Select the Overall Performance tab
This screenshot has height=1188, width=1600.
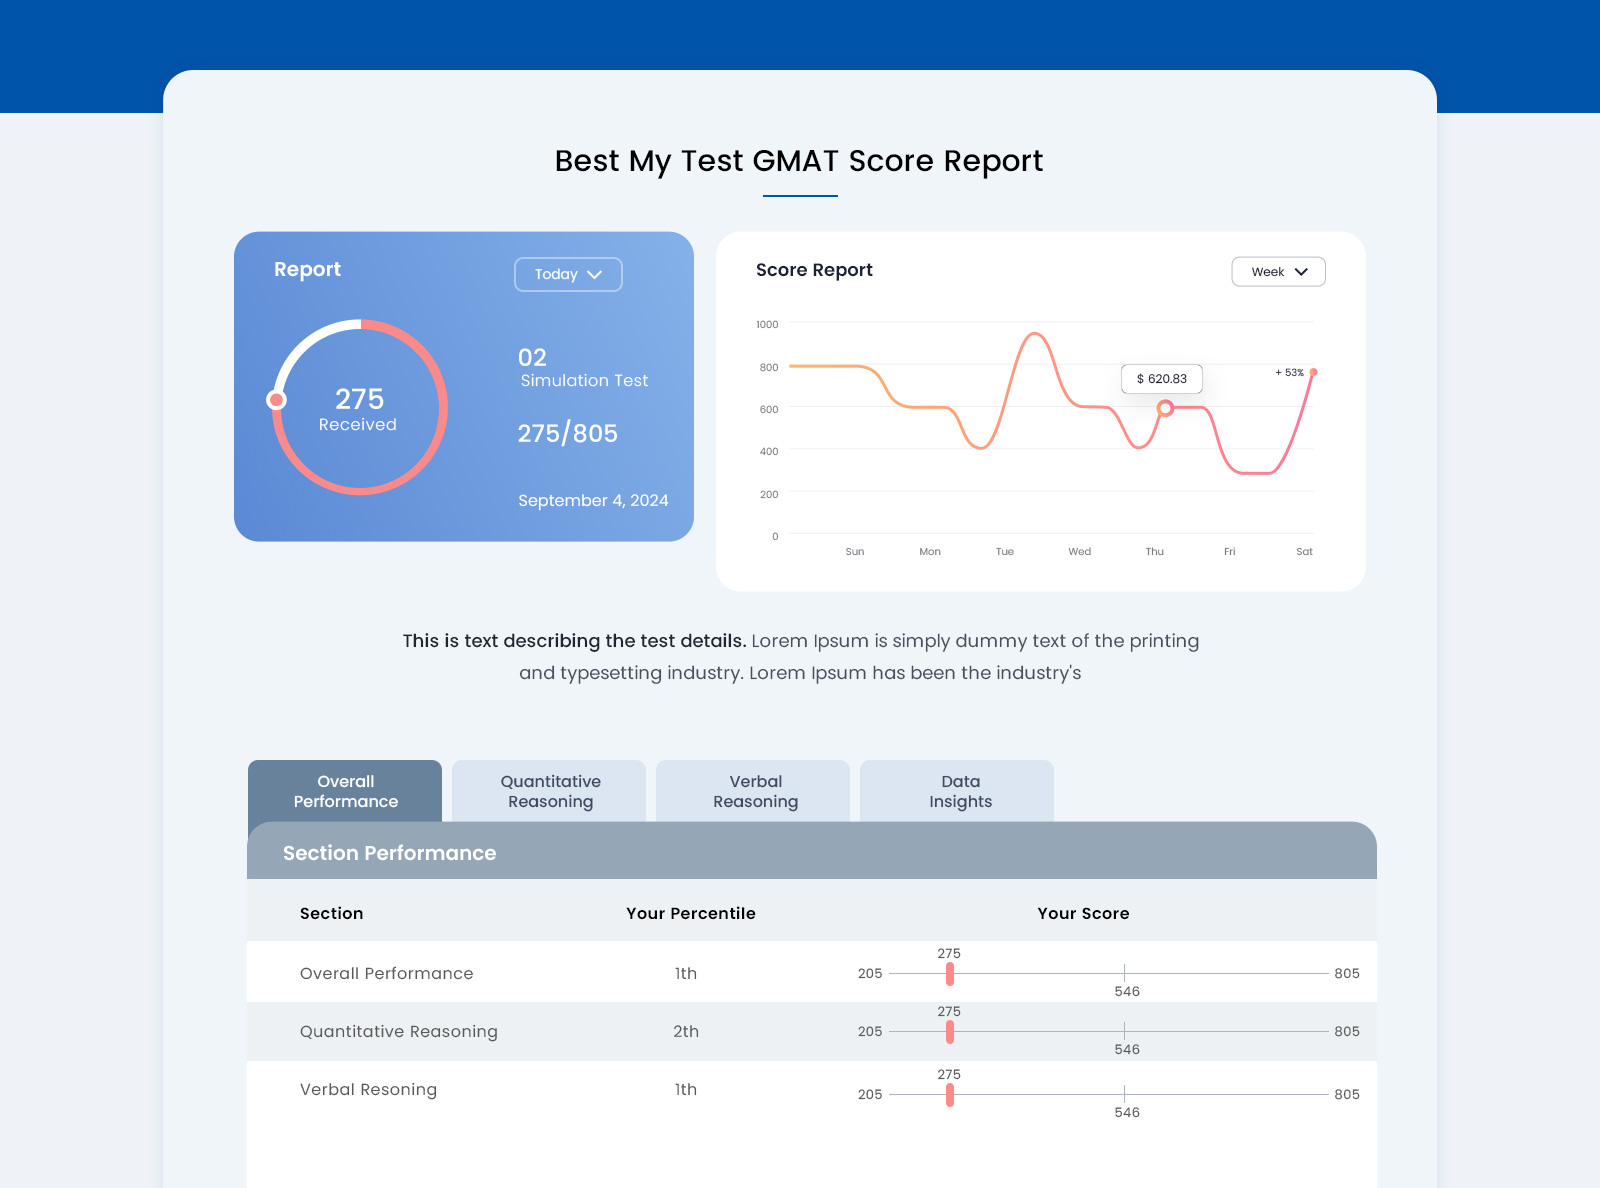tap(345, 791)
